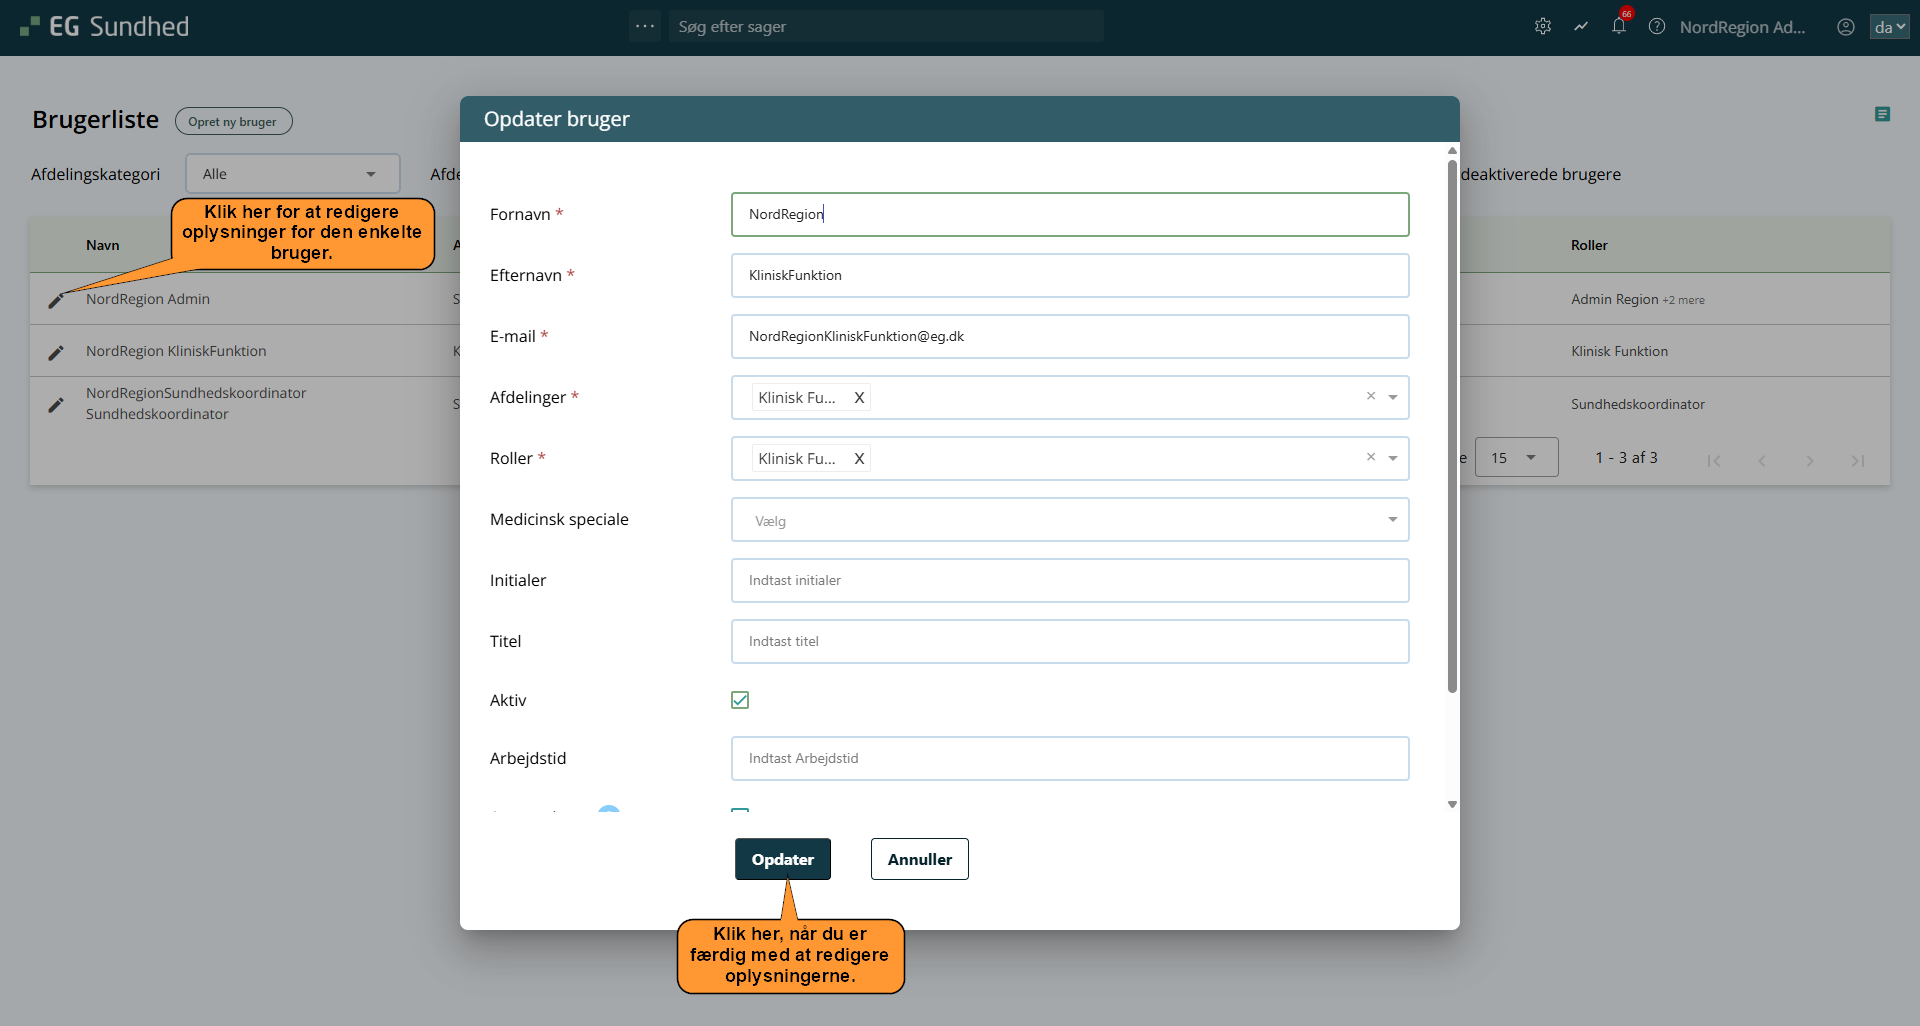
Task: Click the E-mail input field
Action: pos(1070,337)
